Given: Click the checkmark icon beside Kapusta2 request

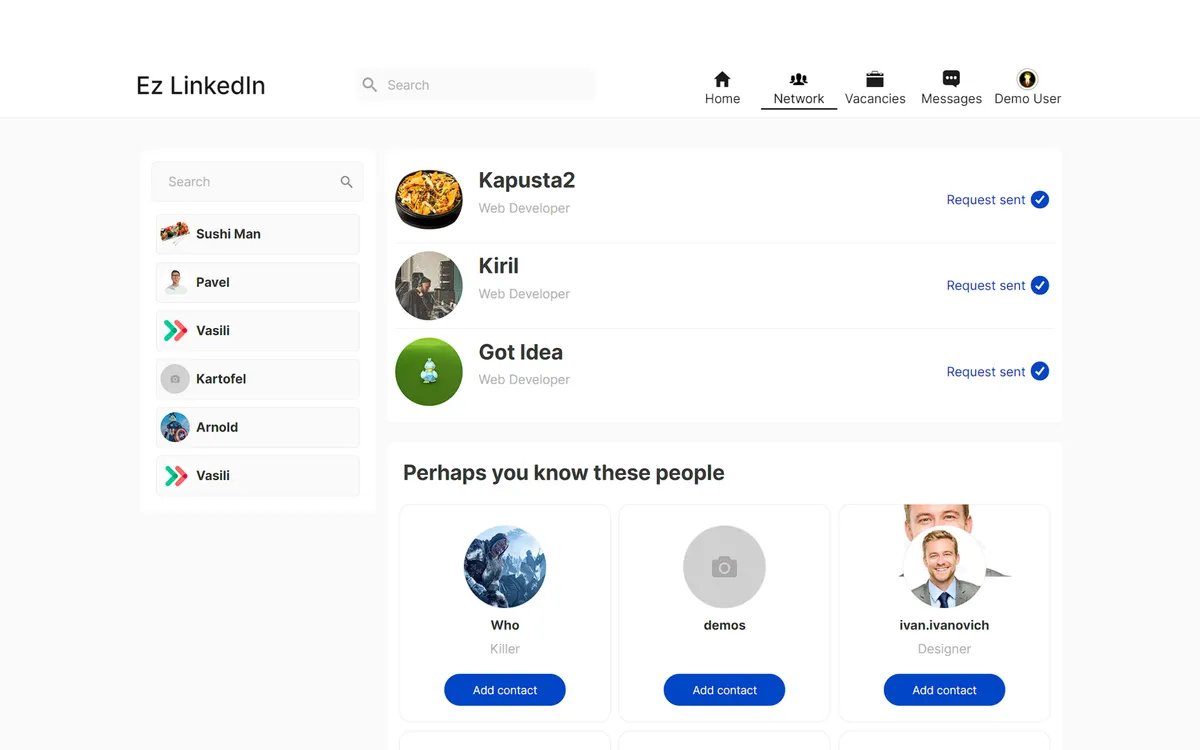Looking at the screenshot, I should [1040, 200].
